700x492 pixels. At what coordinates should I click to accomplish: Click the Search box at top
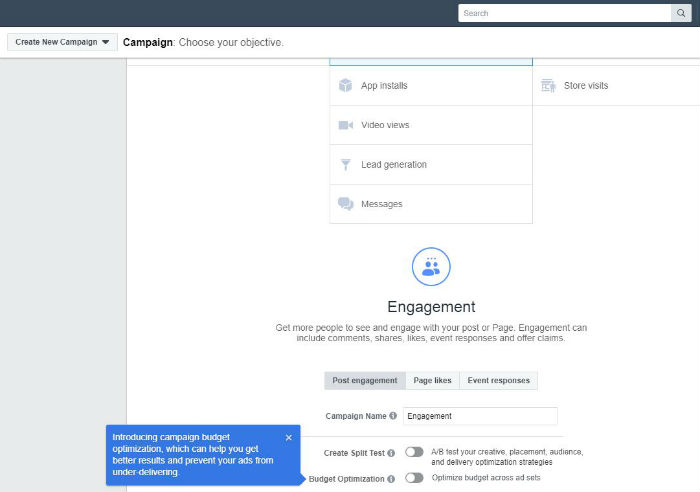pyautogui.click(x=563, y=13)
